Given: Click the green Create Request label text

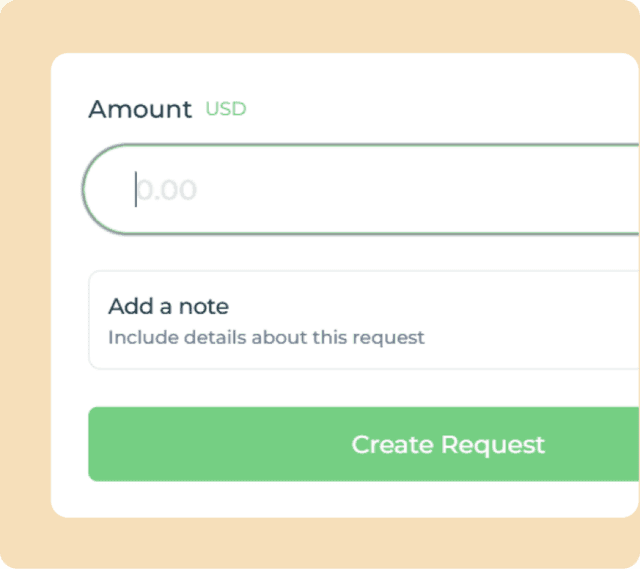Looking at the screenshot, I should (x=448, y=444).
